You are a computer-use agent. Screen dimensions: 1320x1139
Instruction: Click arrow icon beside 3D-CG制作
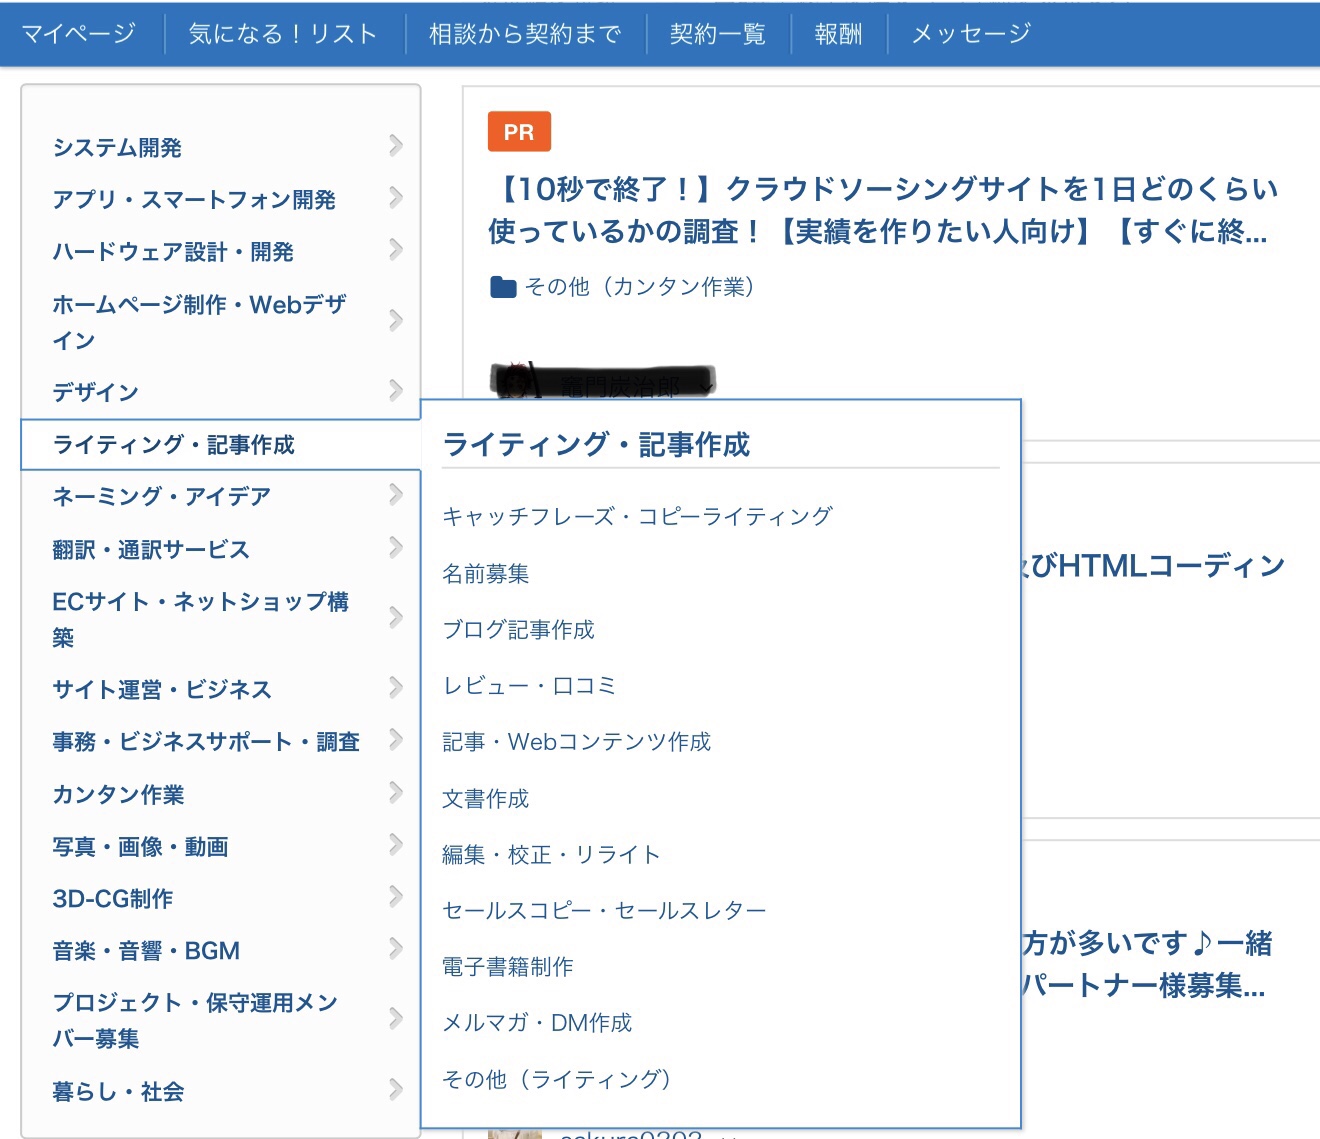click(396, 897)
